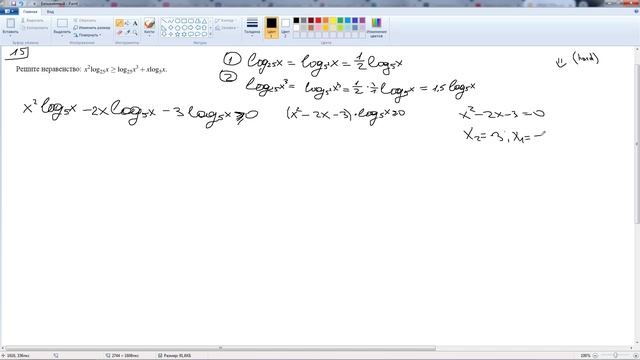Select the Pencil tool
The image size is (640, 360).
tap(120, 24)
